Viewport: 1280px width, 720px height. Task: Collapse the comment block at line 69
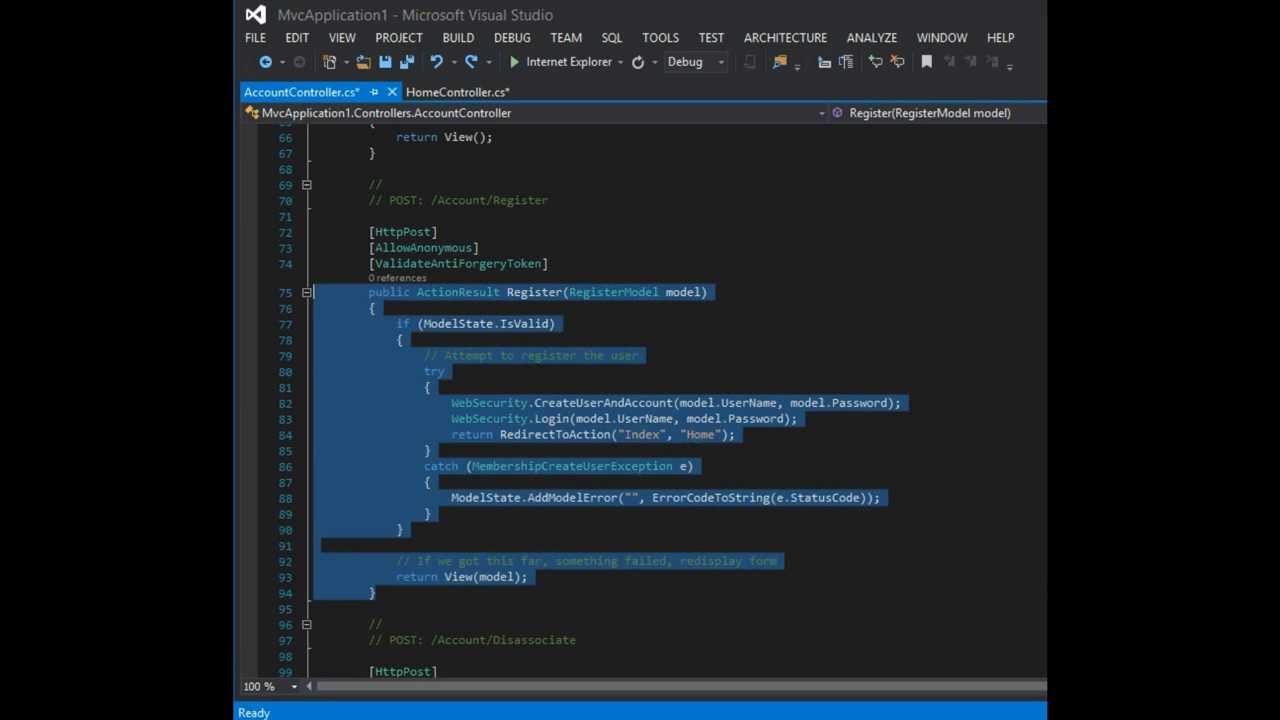click(x=306, y=185)
